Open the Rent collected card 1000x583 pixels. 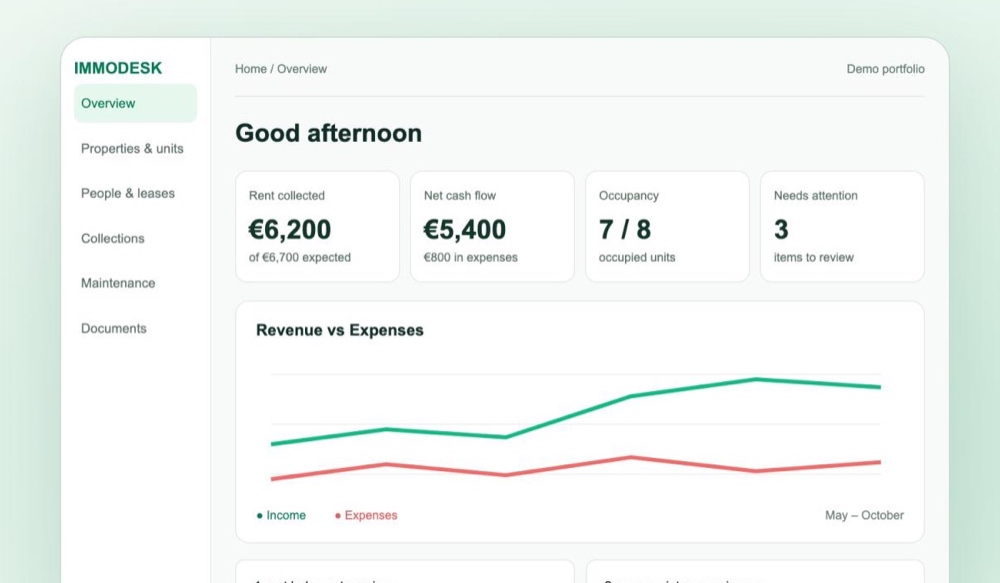point(318,226)
